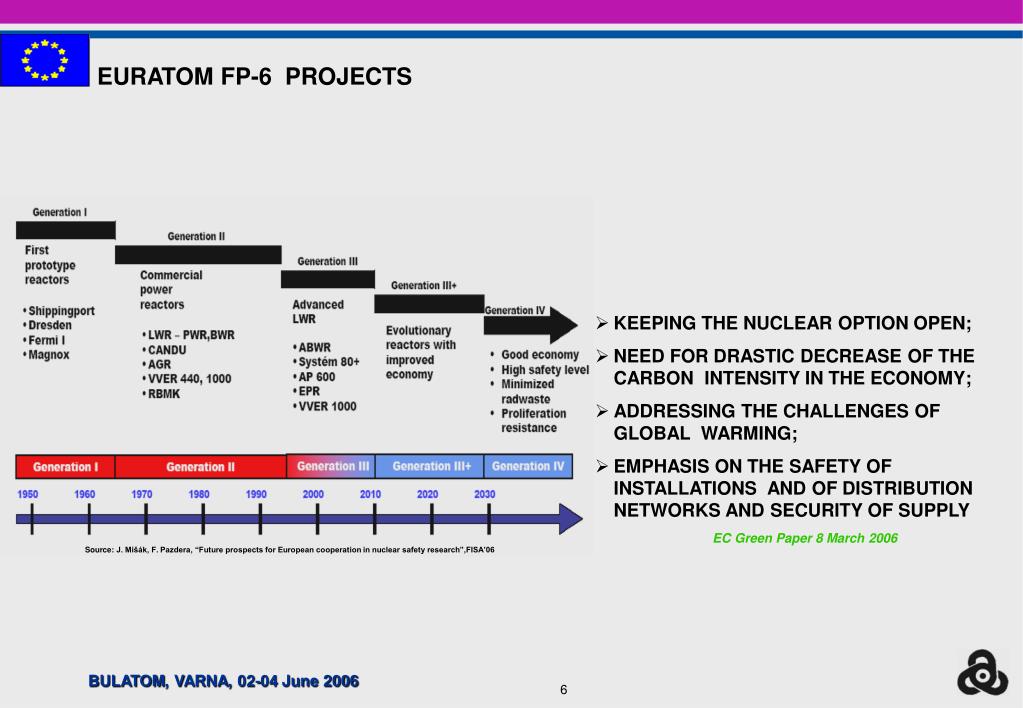Click the 1960 timeline year marker

pos(85,494)
